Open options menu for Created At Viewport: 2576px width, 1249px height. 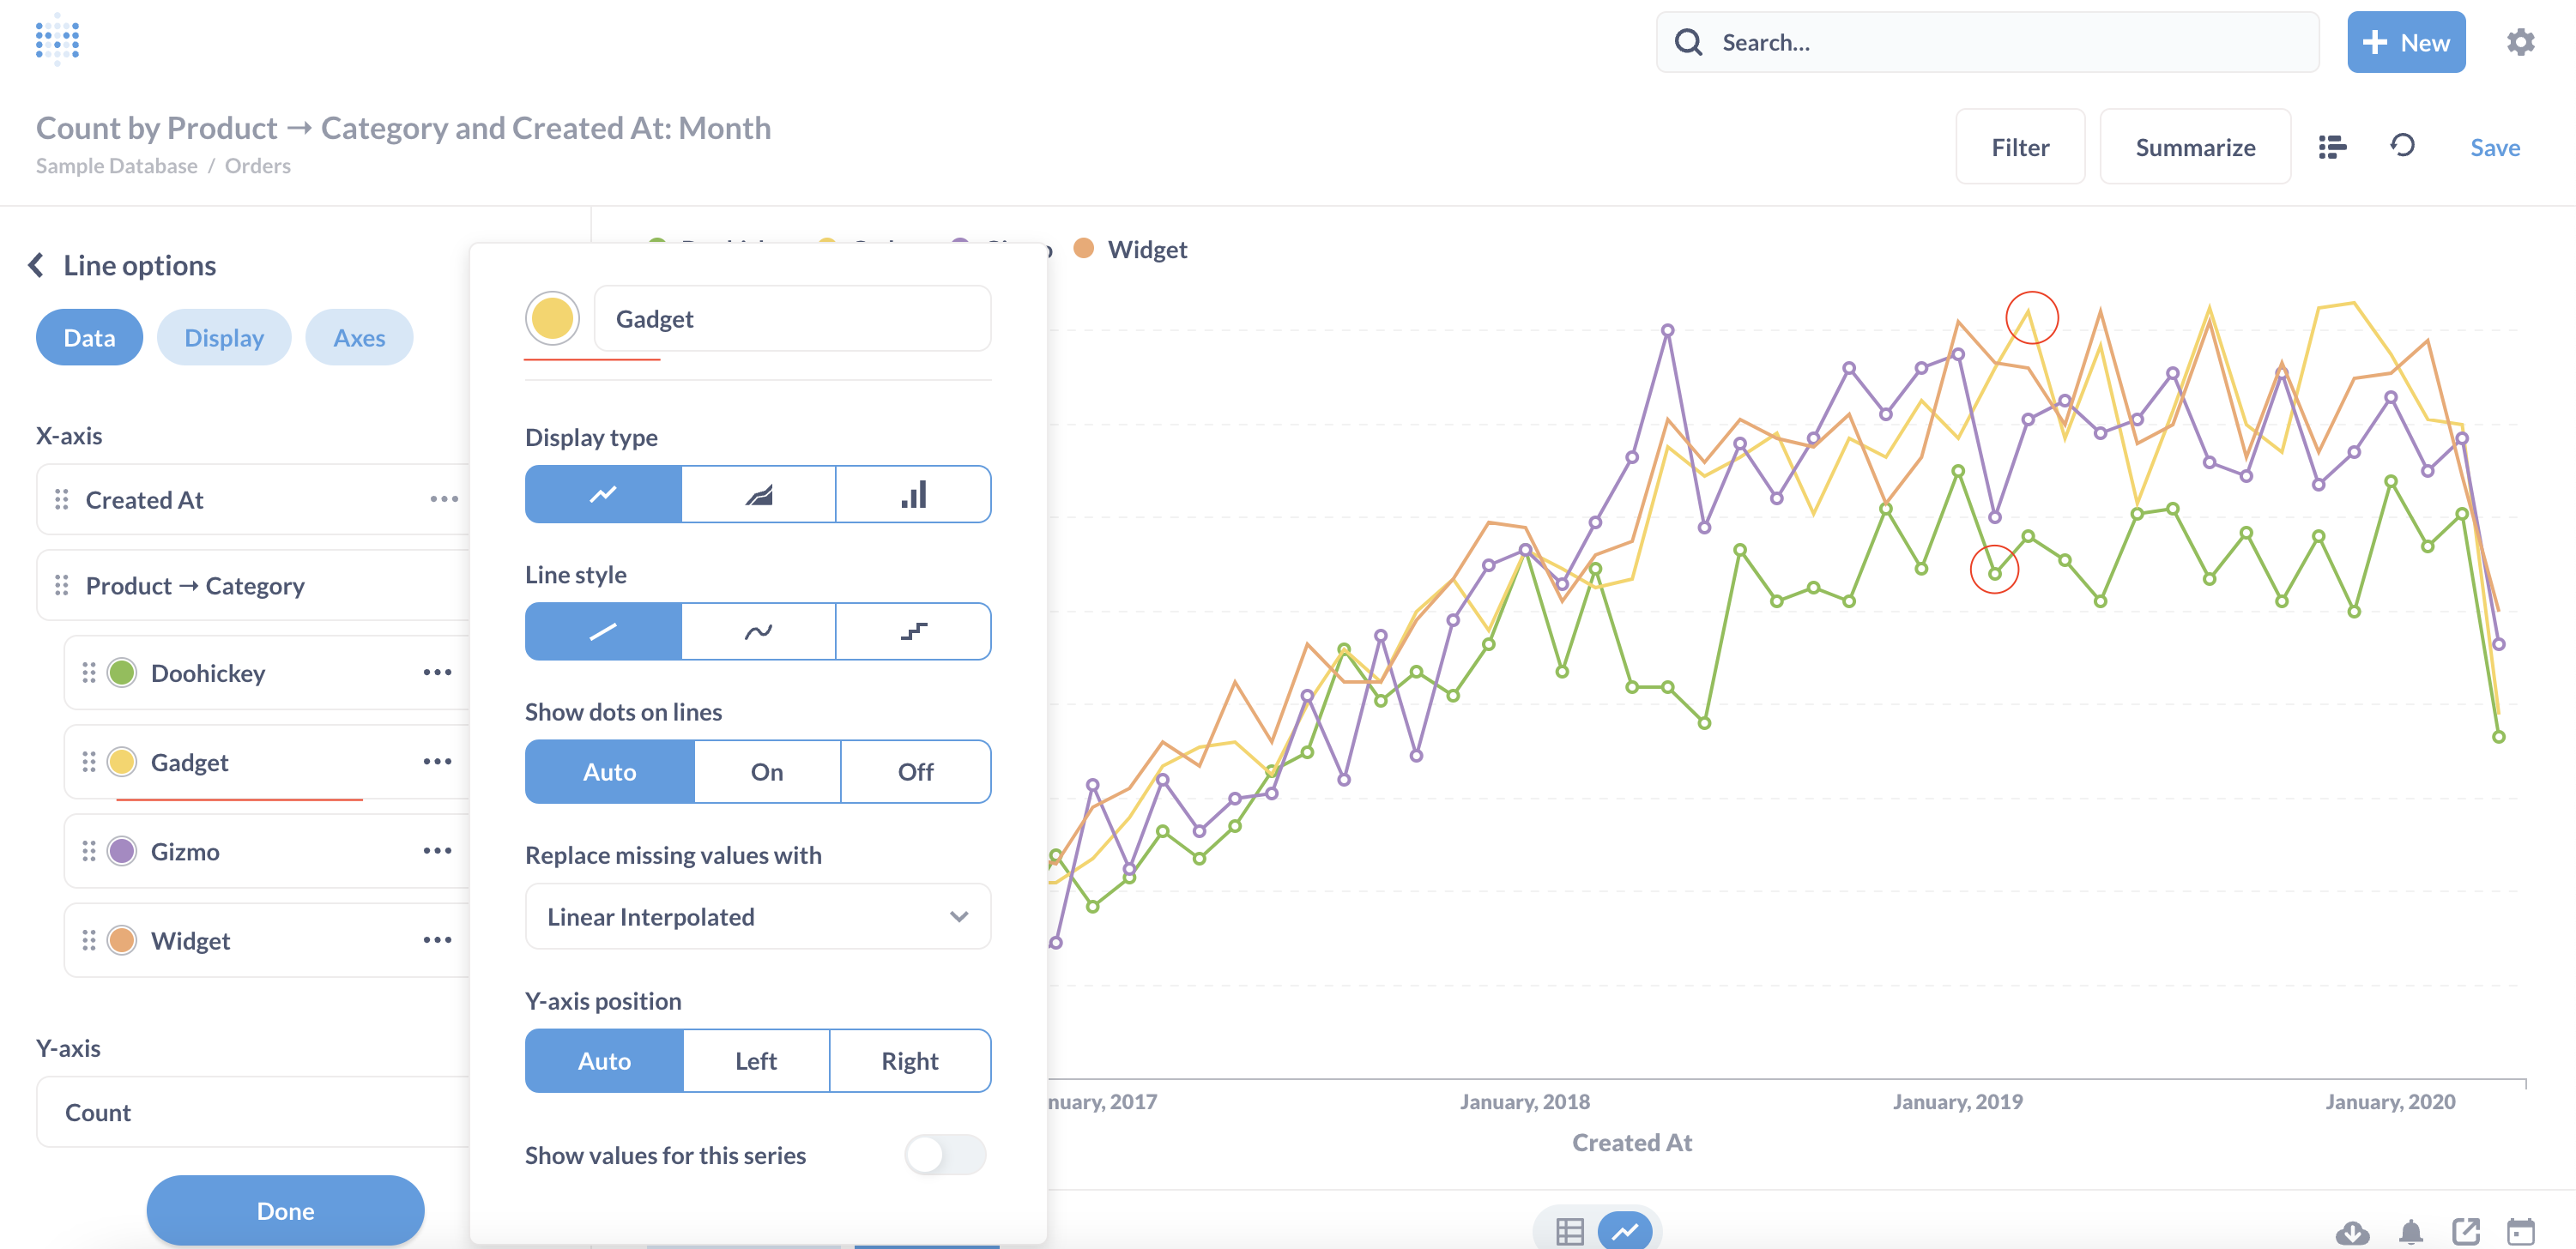(443, 499)
